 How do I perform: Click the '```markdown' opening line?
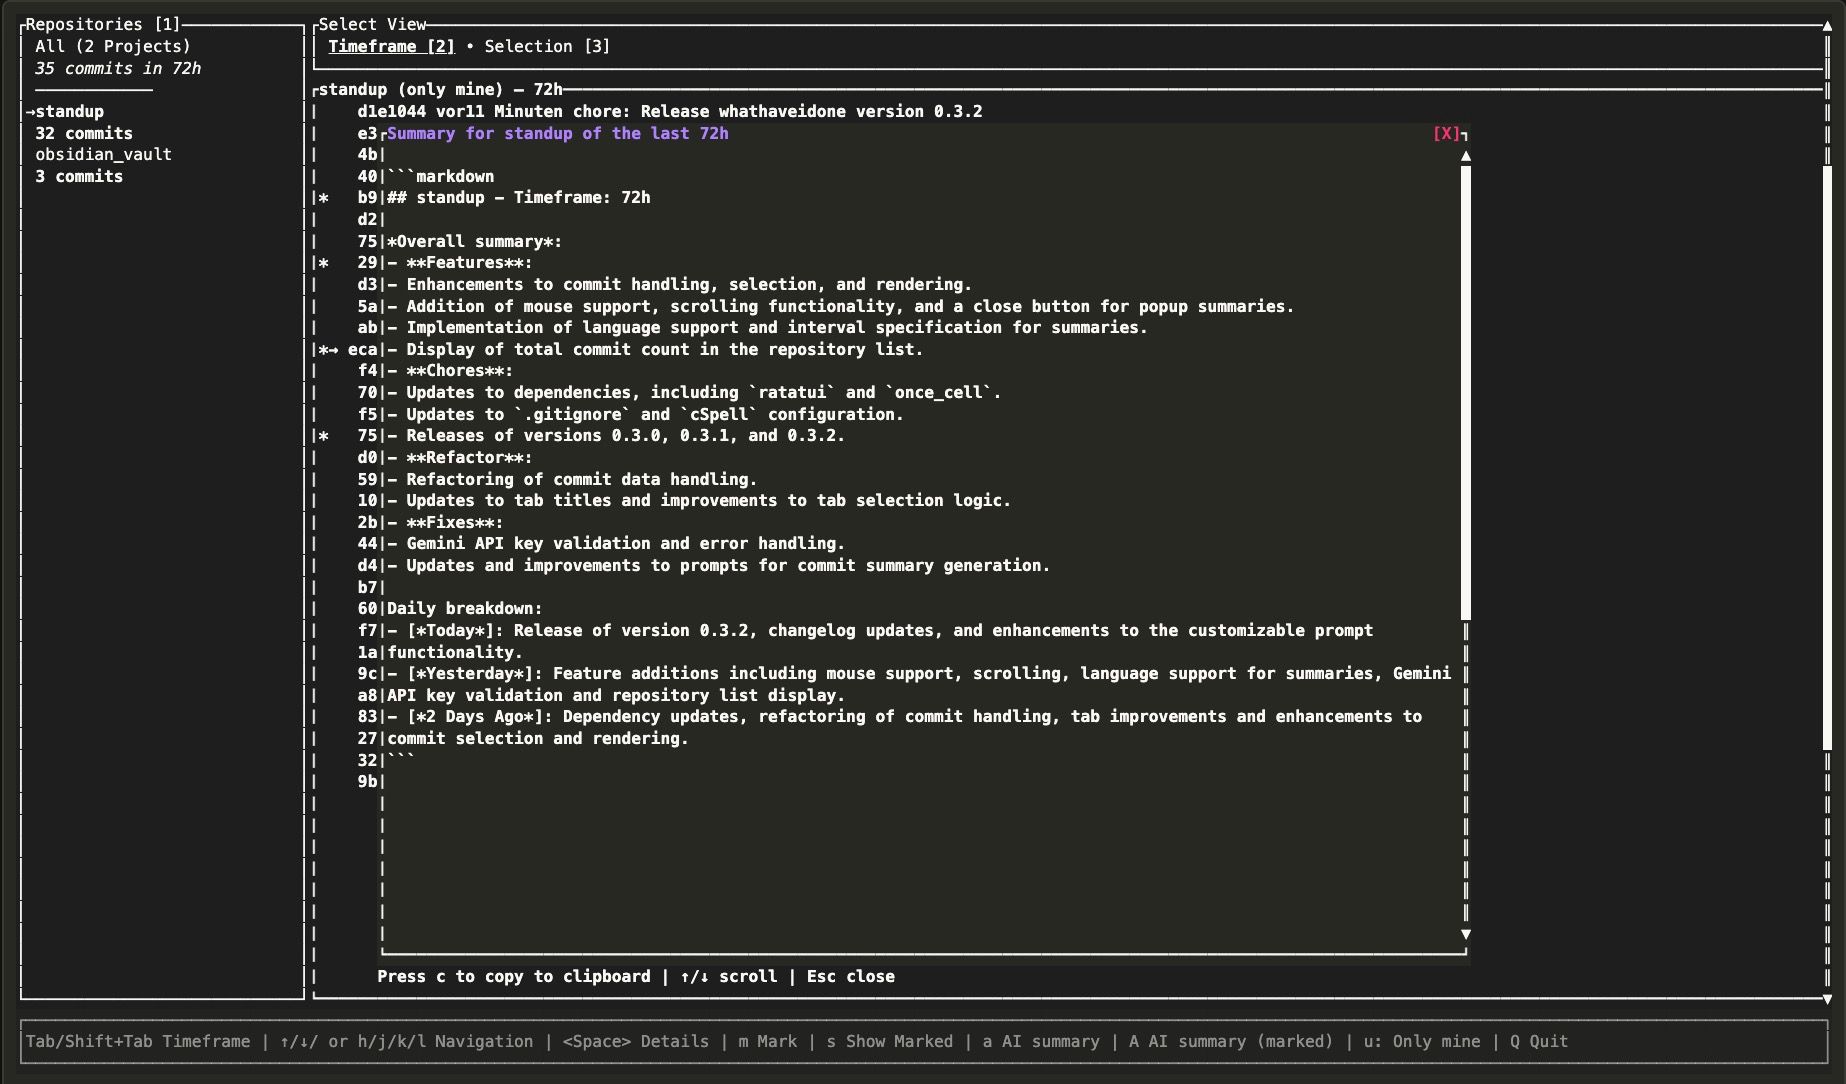[x=441, y=176]
